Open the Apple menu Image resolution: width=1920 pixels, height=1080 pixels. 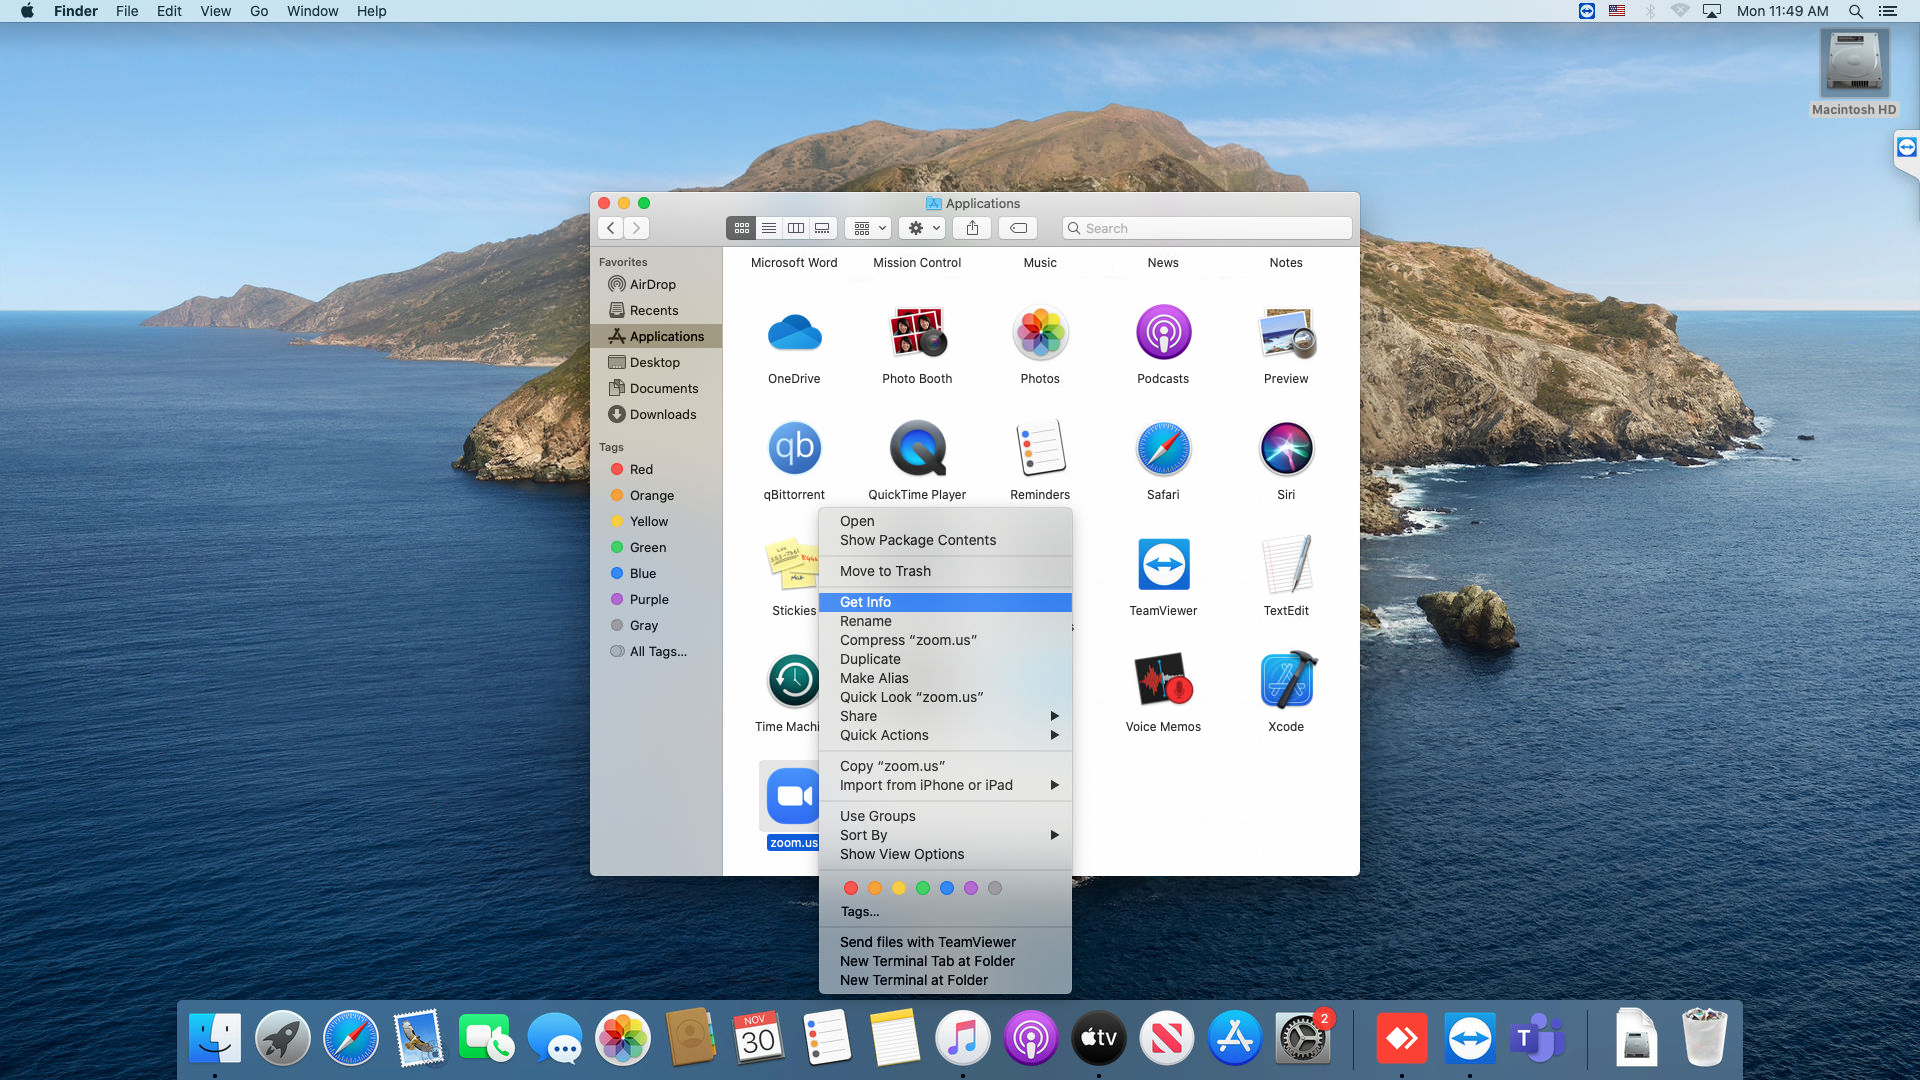pyautogui.click(x=27, y=11)
